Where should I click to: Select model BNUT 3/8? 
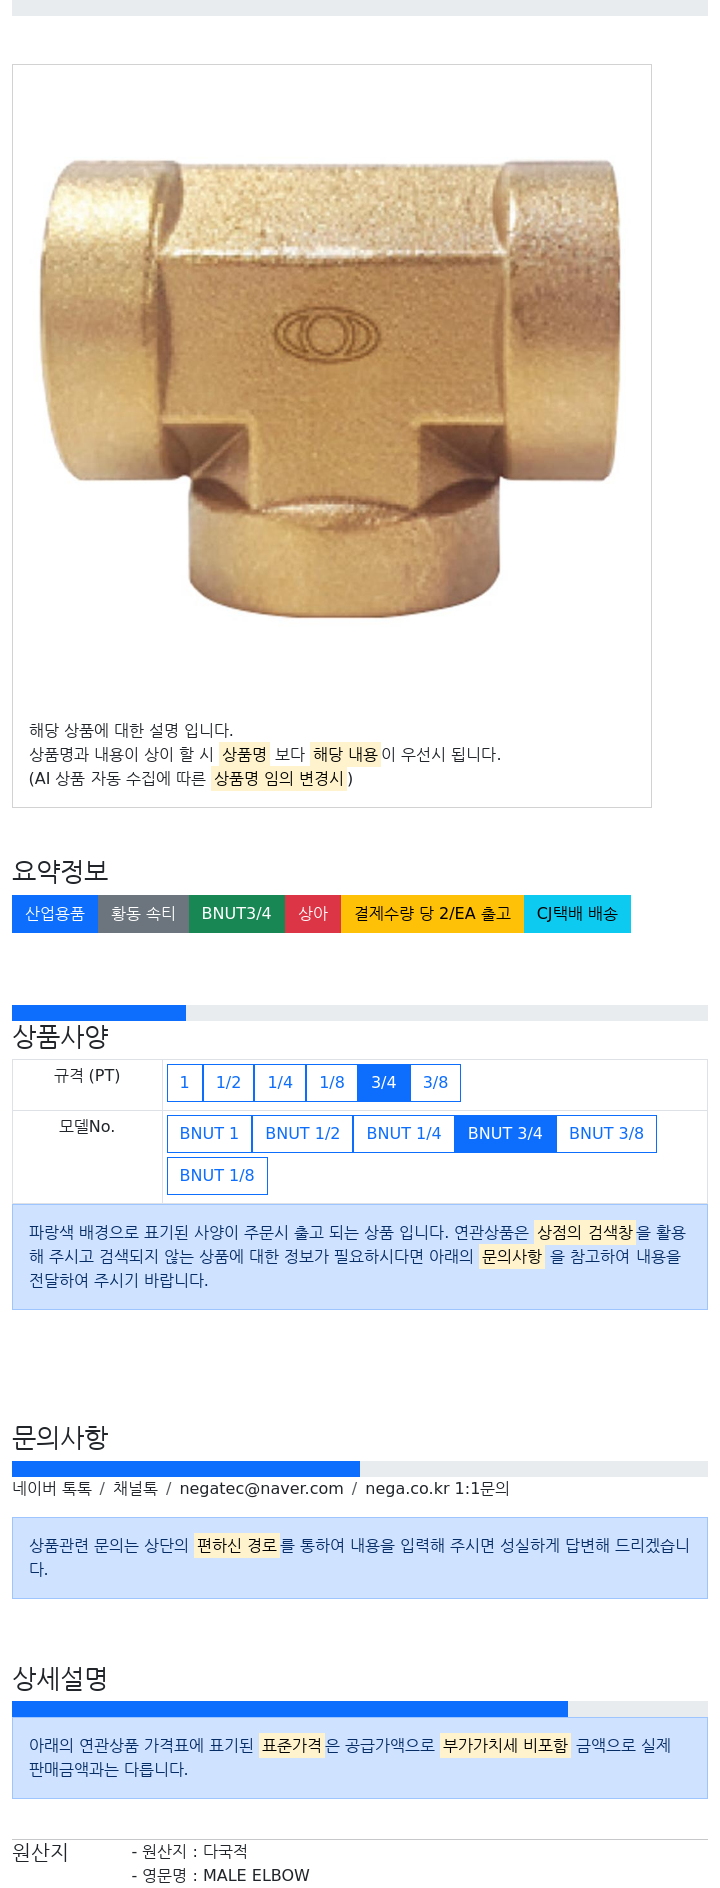tap(606, 1134)
